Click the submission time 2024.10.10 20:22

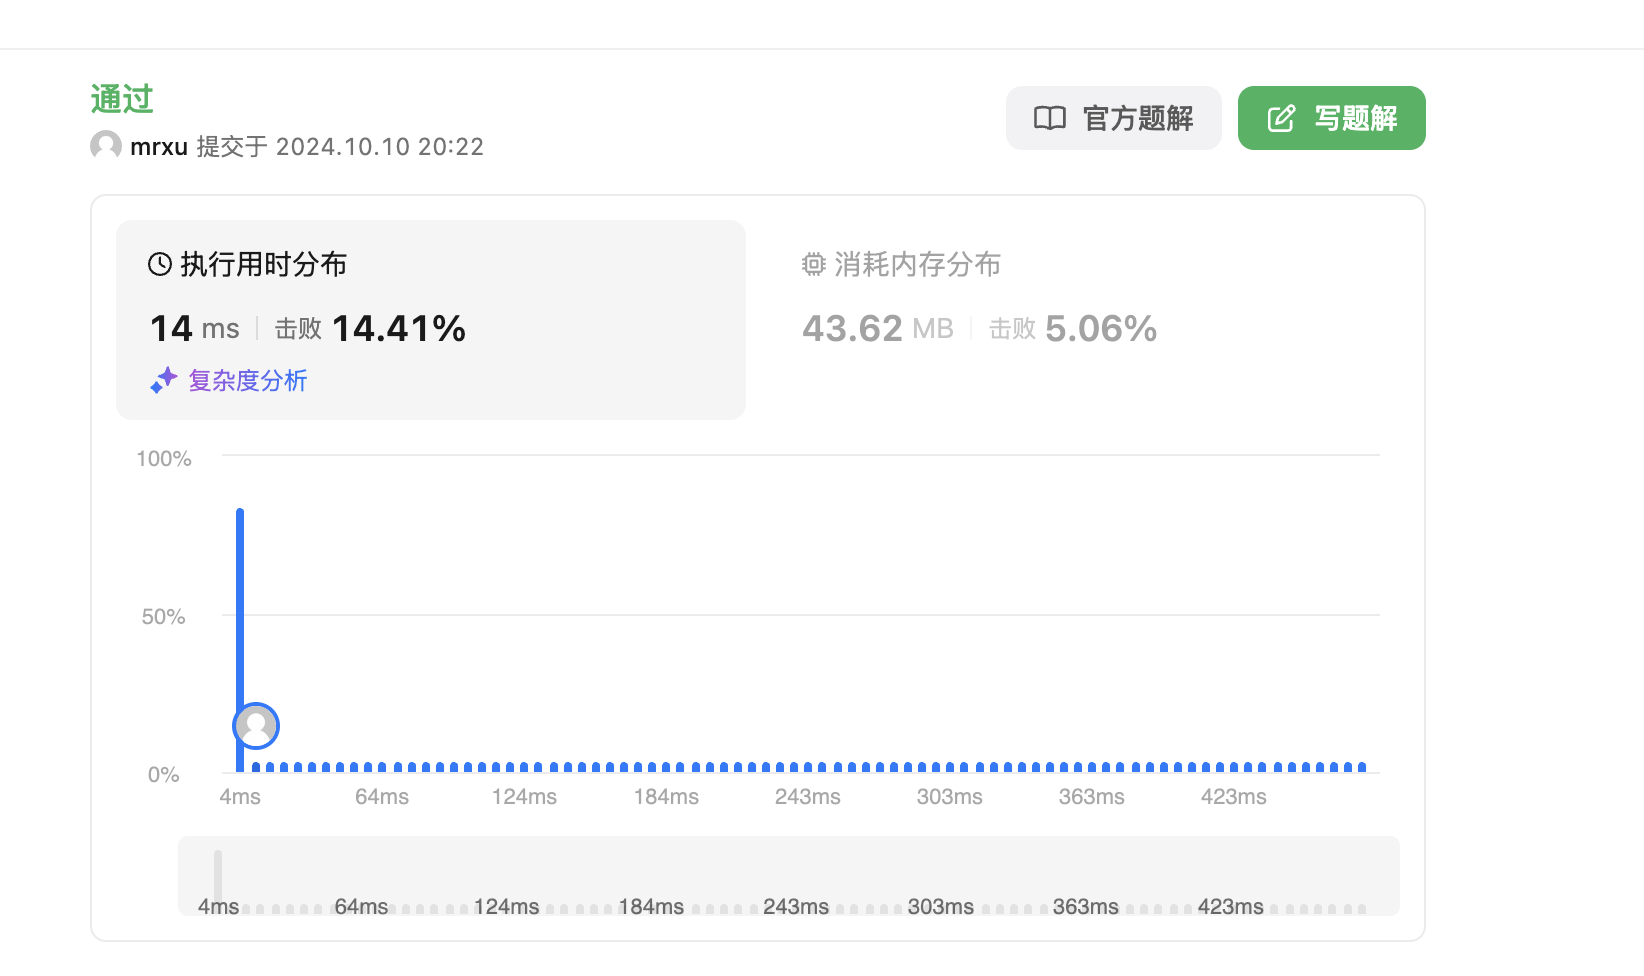click(380, 147)
